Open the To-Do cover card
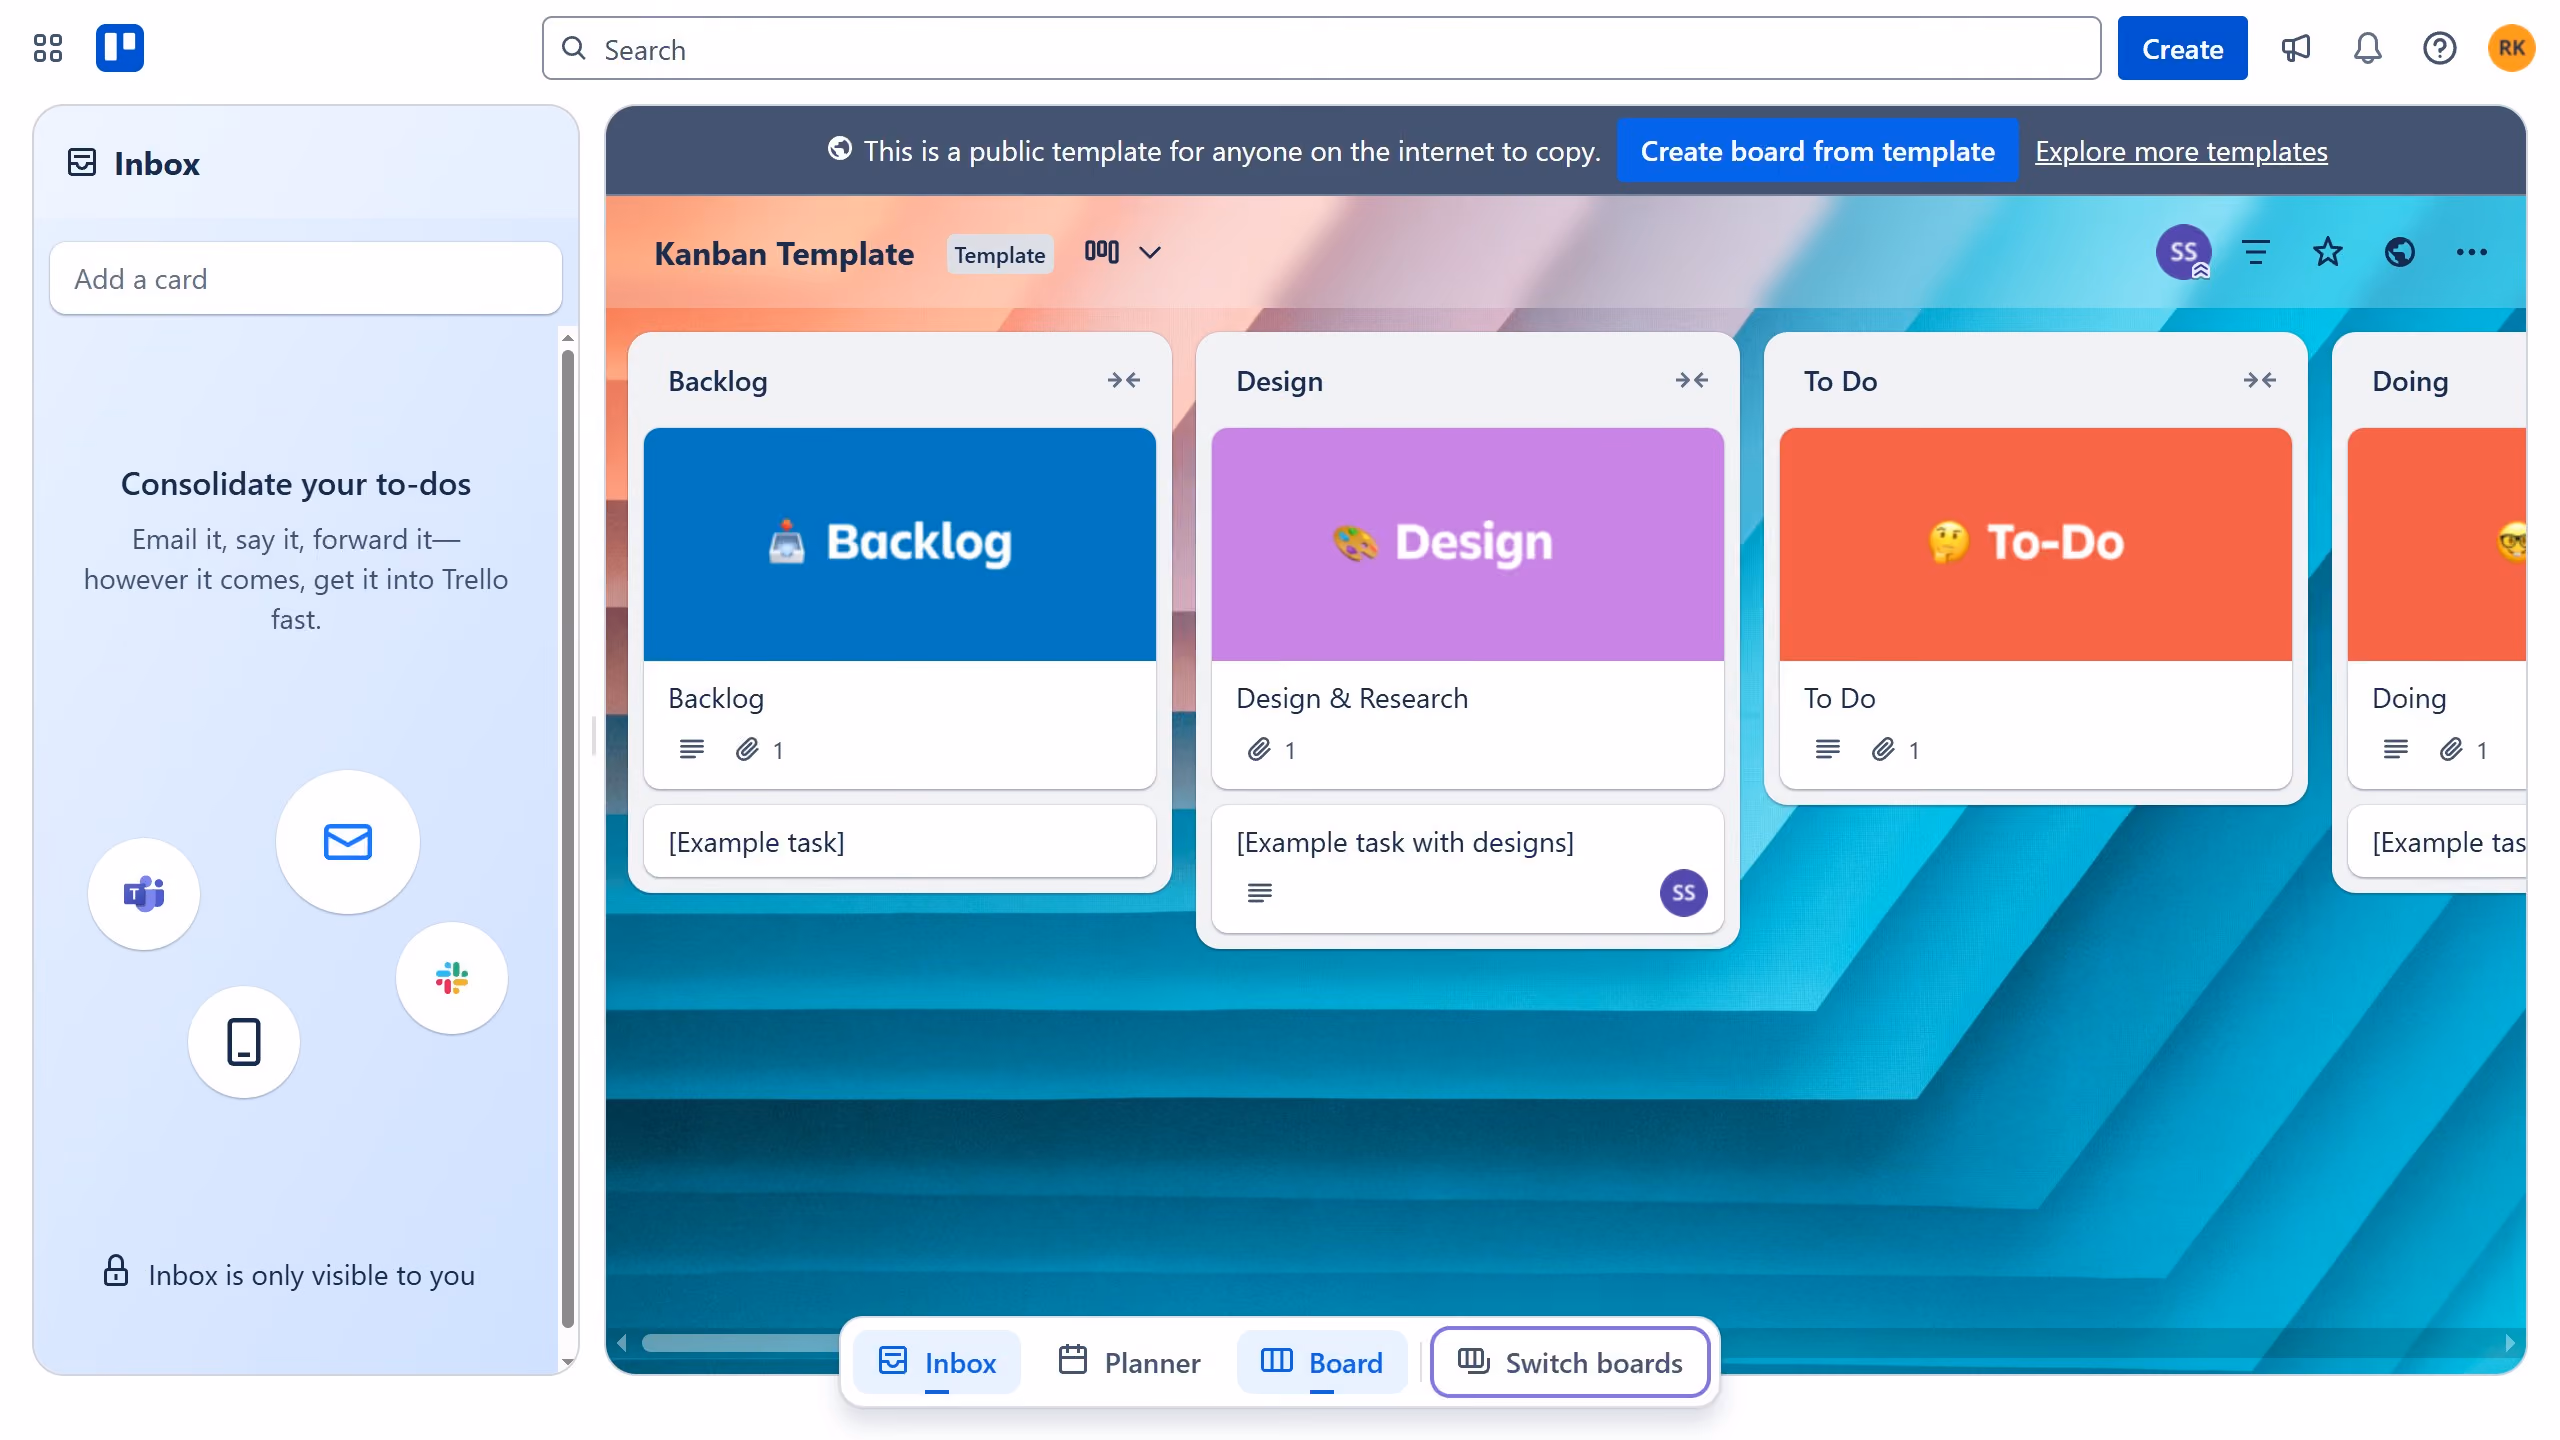The image size is (2560, 1440). pos(2036,608)
